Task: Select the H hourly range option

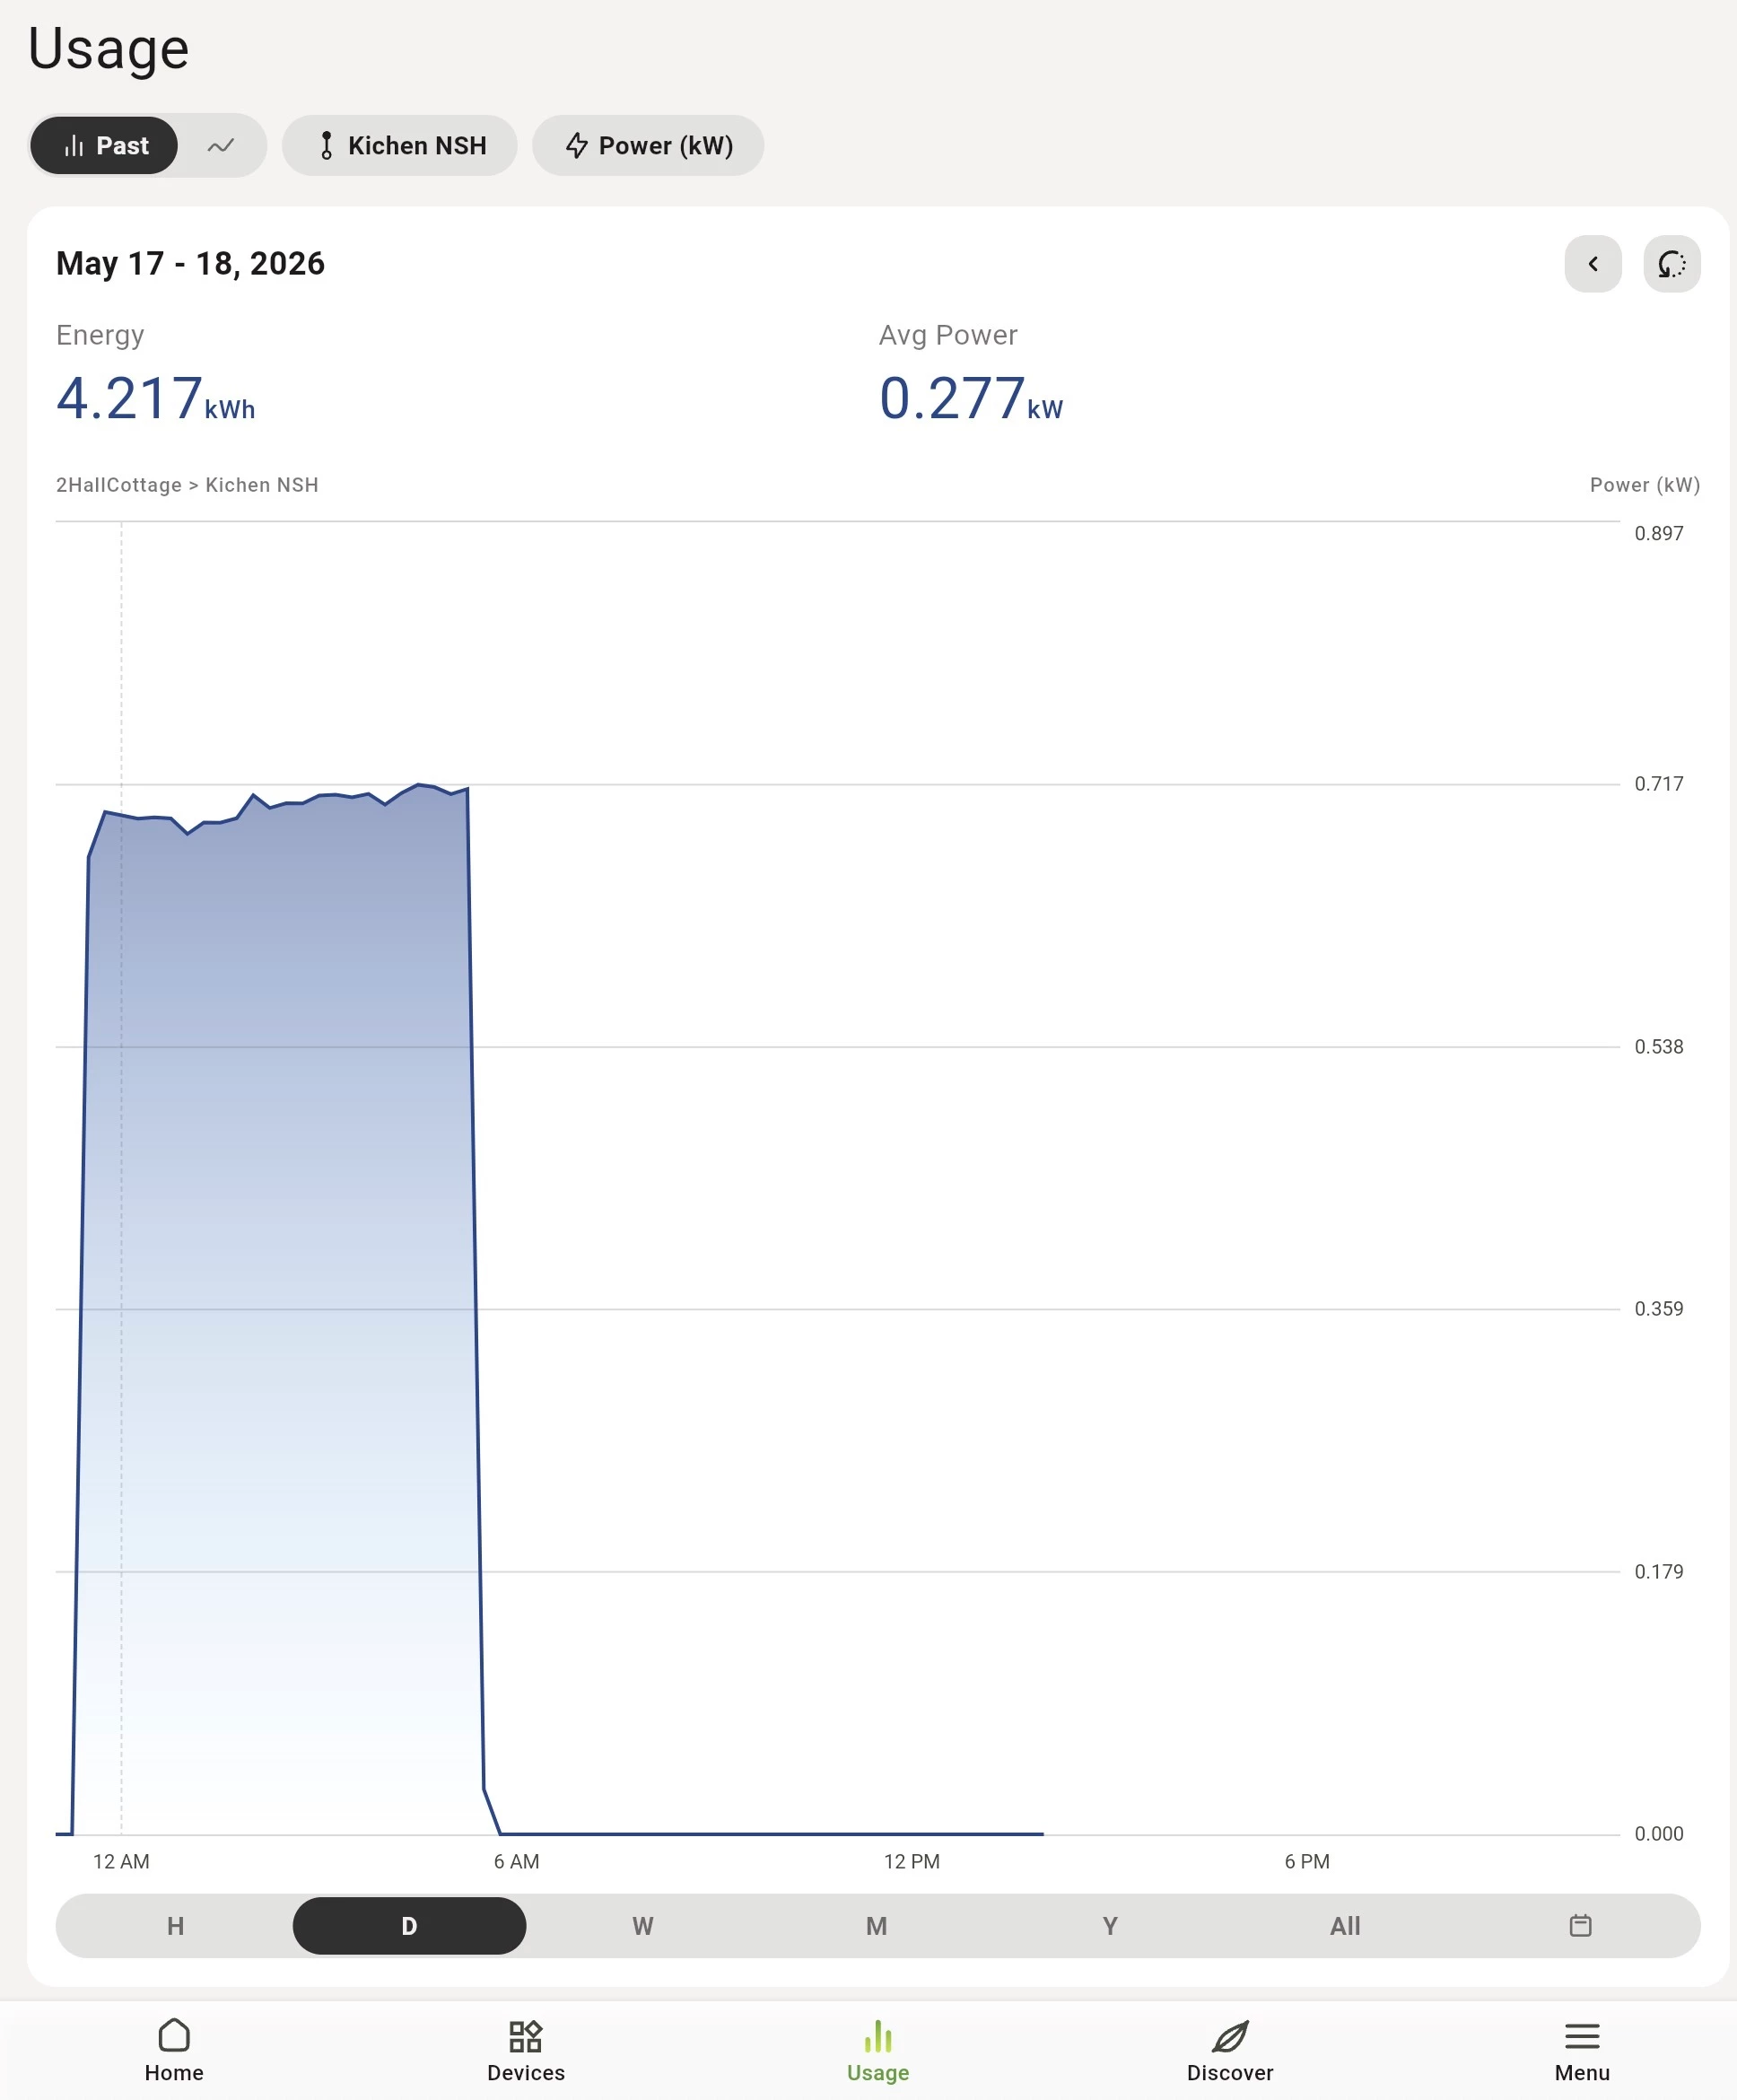Action: 175,1925
